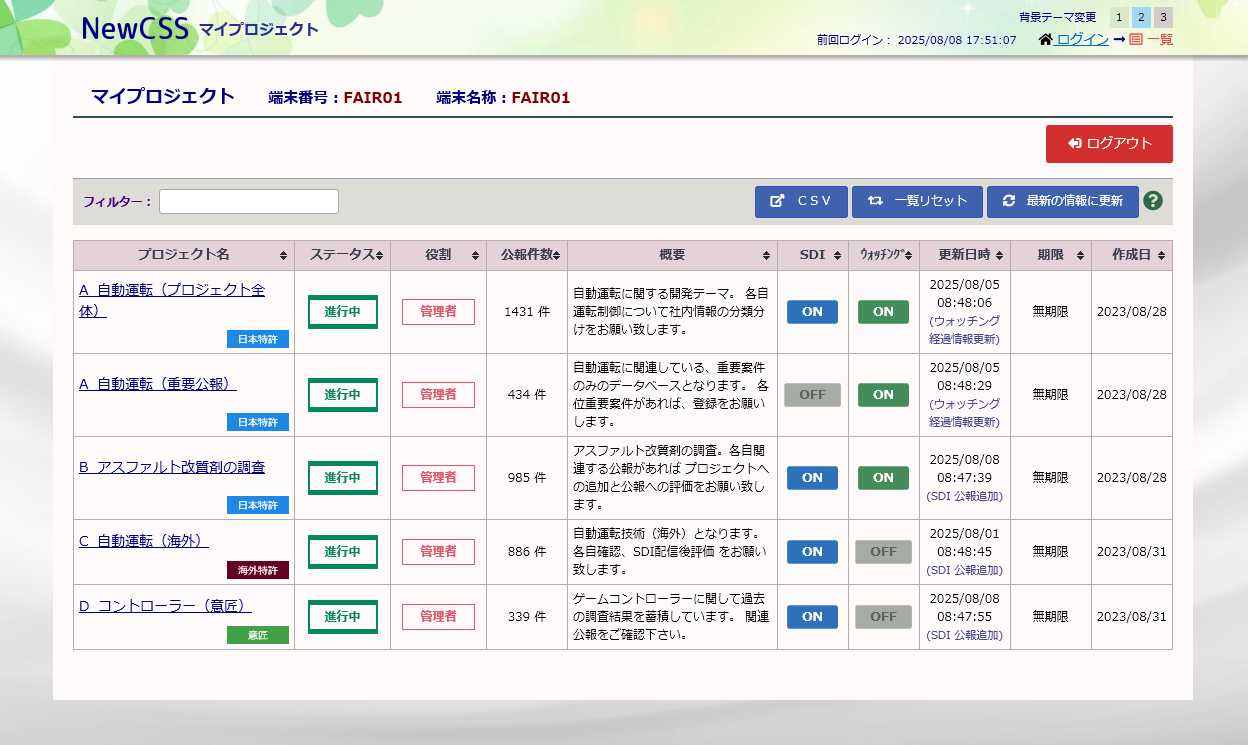Screen dimensions: 1248x745
Task: Click 管理者 role badge for C 自動運転（海外）
Action: 438,552
